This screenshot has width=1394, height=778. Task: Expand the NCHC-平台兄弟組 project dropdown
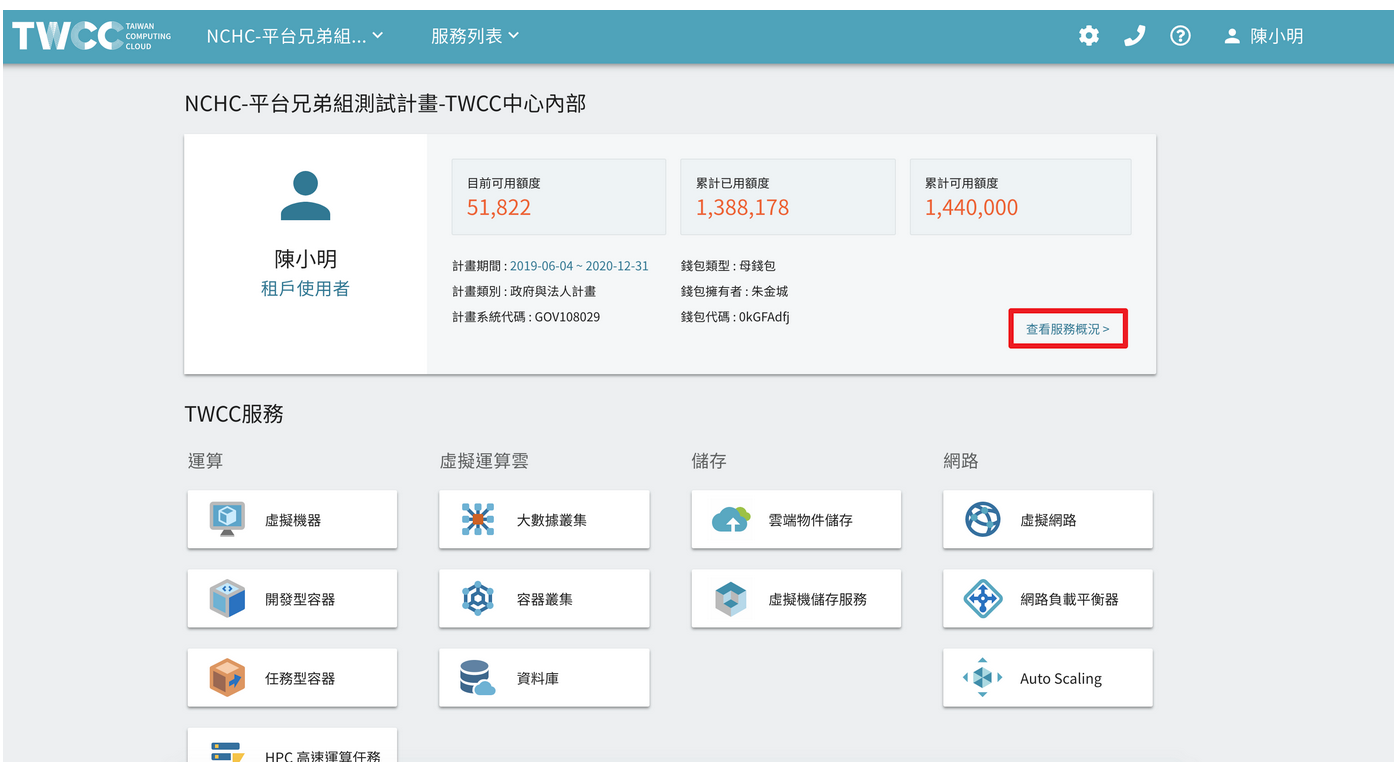tap(295, 36)
